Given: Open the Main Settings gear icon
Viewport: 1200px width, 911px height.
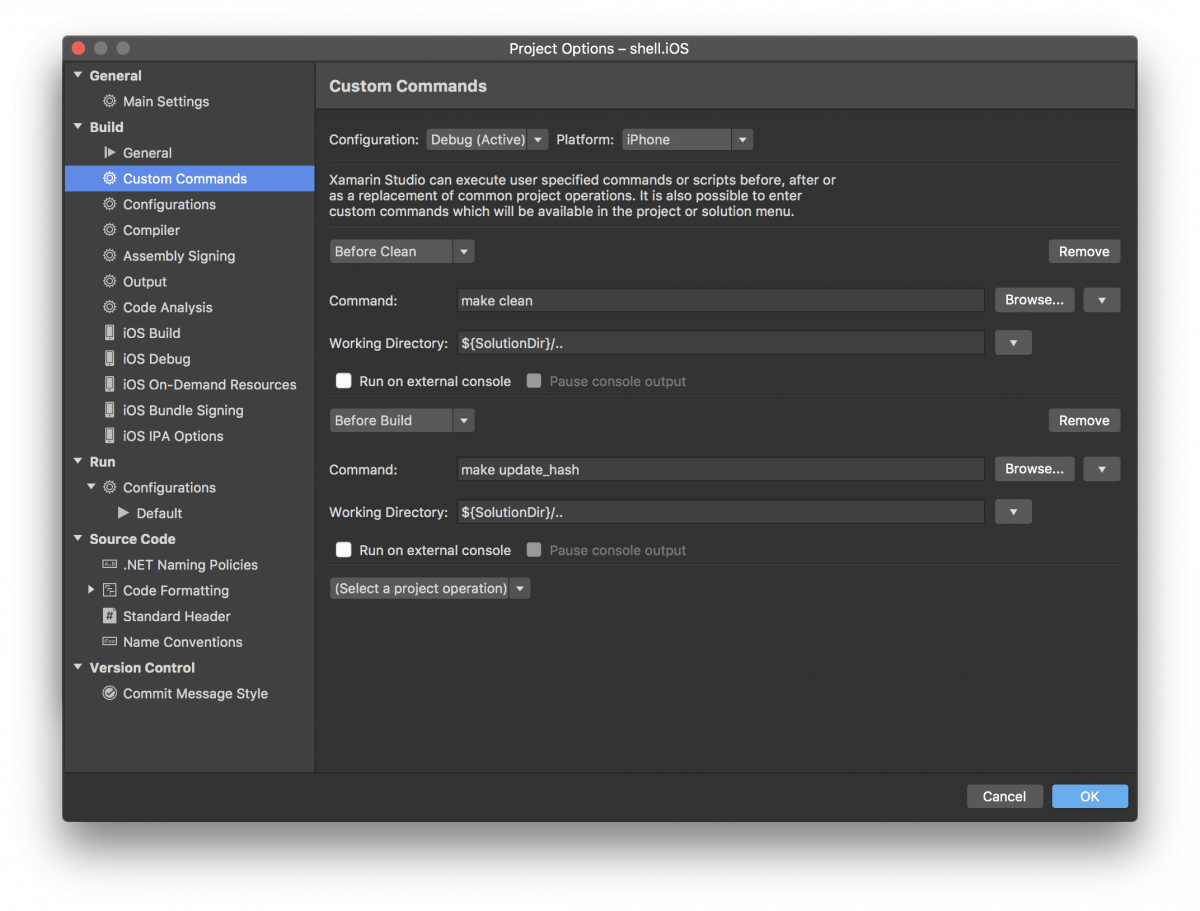Looking at the screenshot, I should pyautogui.click(x=109, y=101).
